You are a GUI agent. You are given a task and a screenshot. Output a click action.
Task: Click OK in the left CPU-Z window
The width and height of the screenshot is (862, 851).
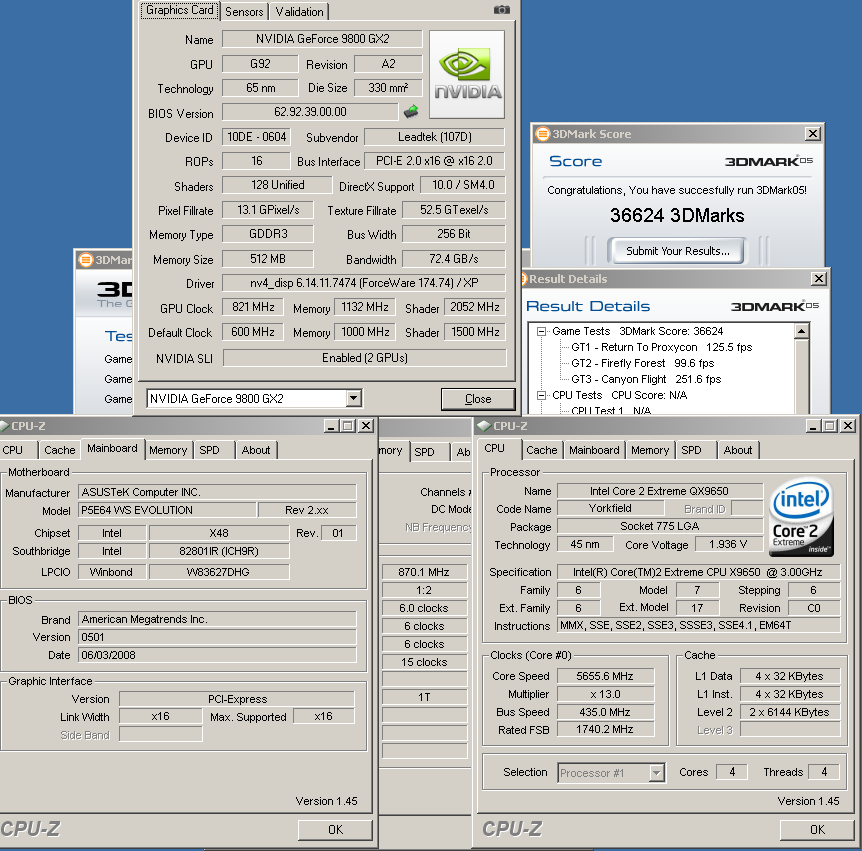[335, 829]
